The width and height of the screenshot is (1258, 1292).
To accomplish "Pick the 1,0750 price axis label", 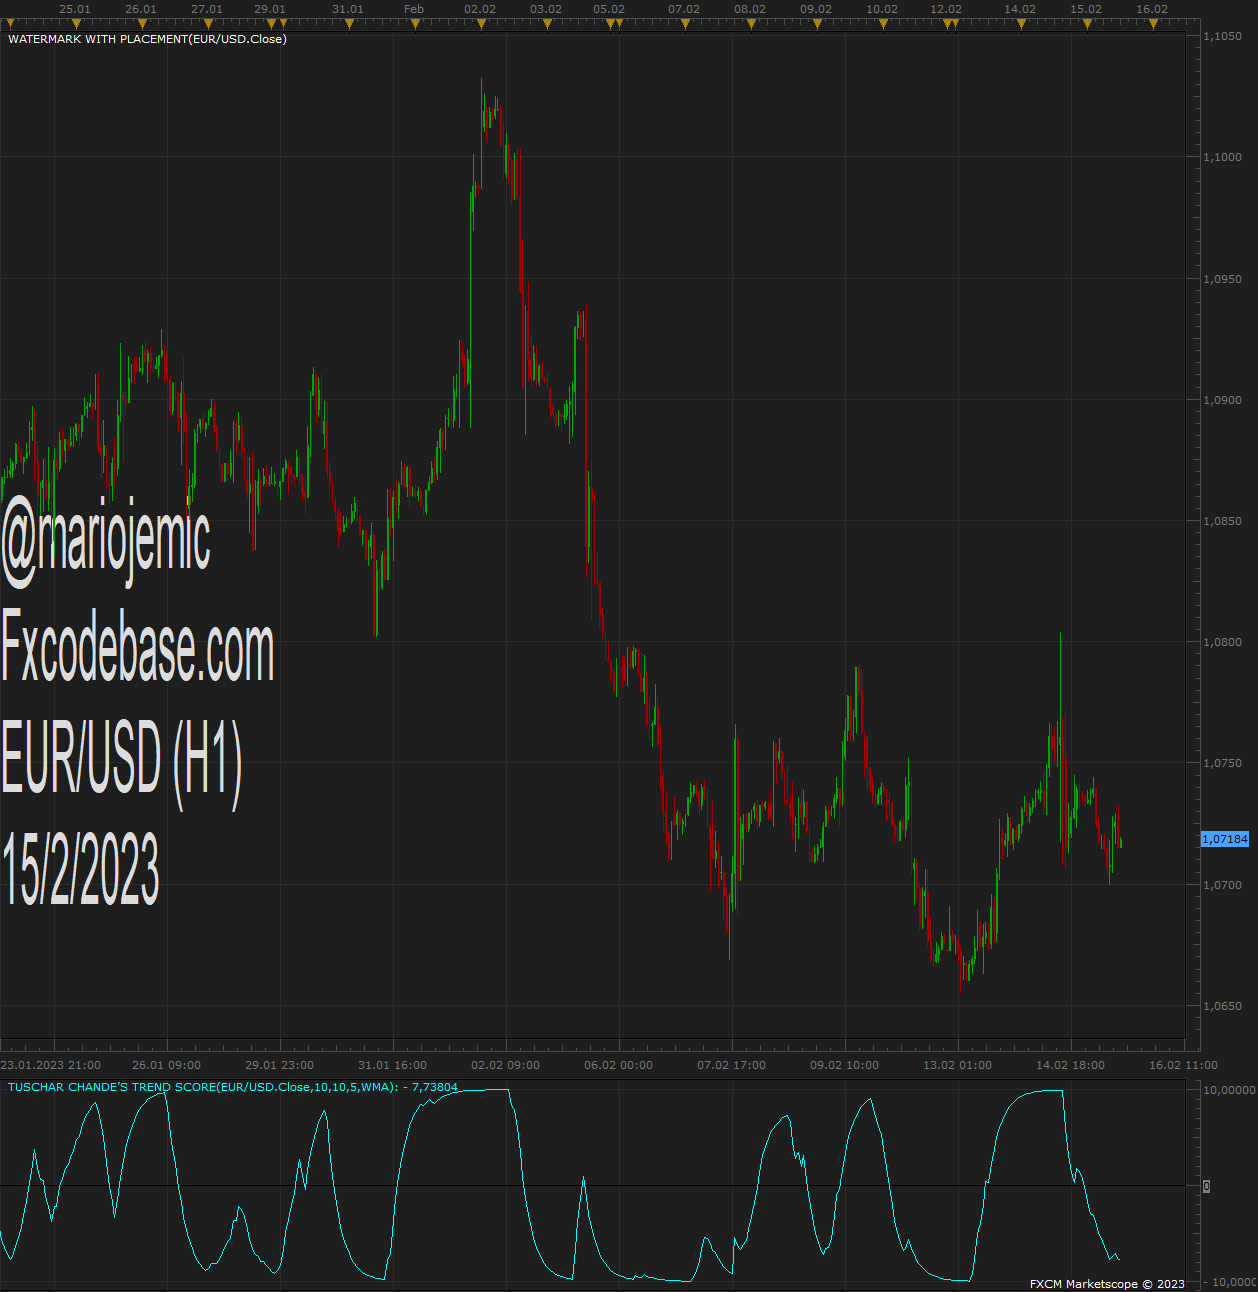I will point(1222,763).
